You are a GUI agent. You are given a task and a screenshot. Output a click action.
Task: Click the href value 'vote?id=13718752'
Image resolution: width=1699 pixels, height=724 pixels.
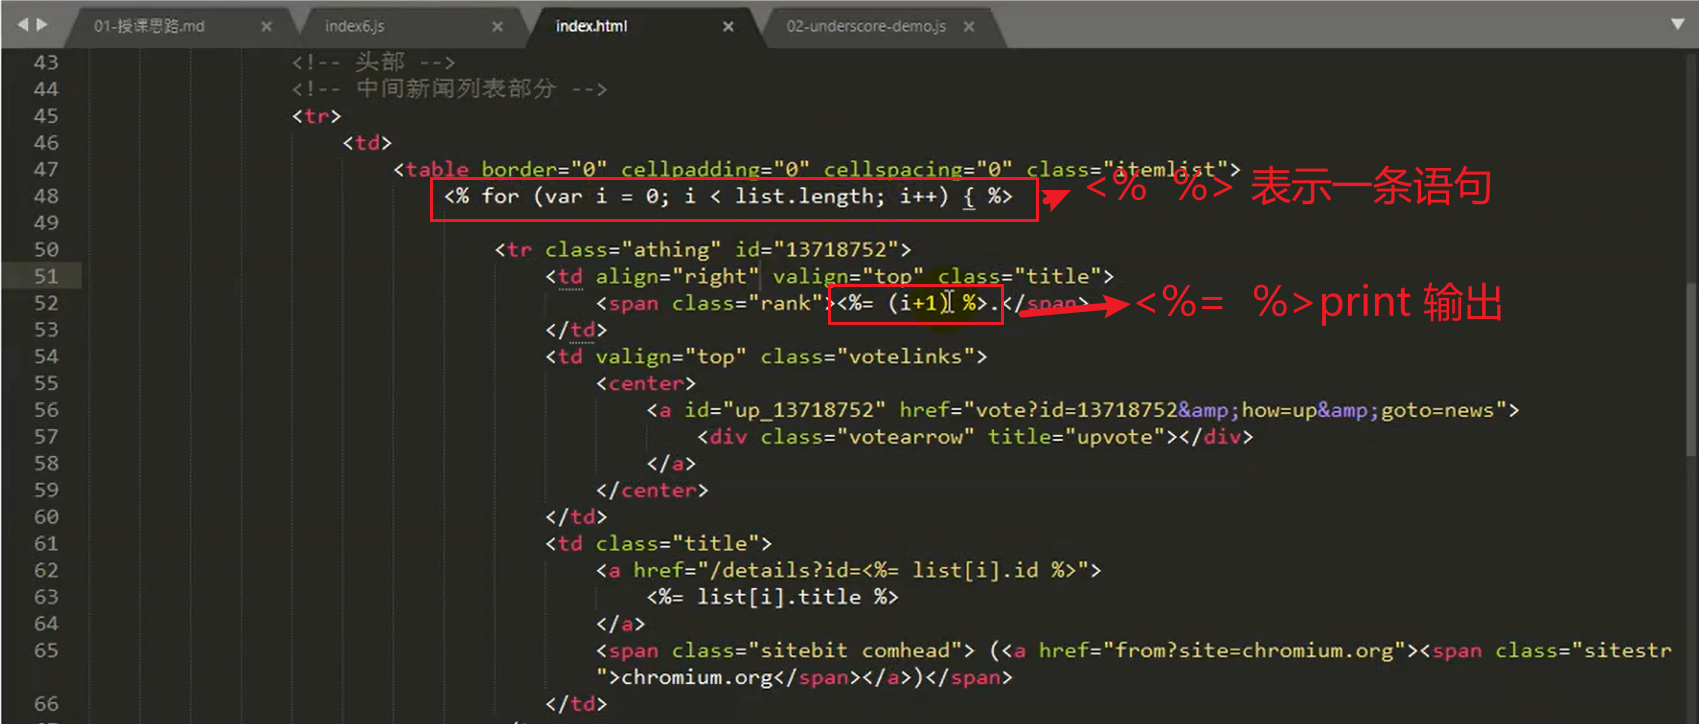click(1077, 410)
